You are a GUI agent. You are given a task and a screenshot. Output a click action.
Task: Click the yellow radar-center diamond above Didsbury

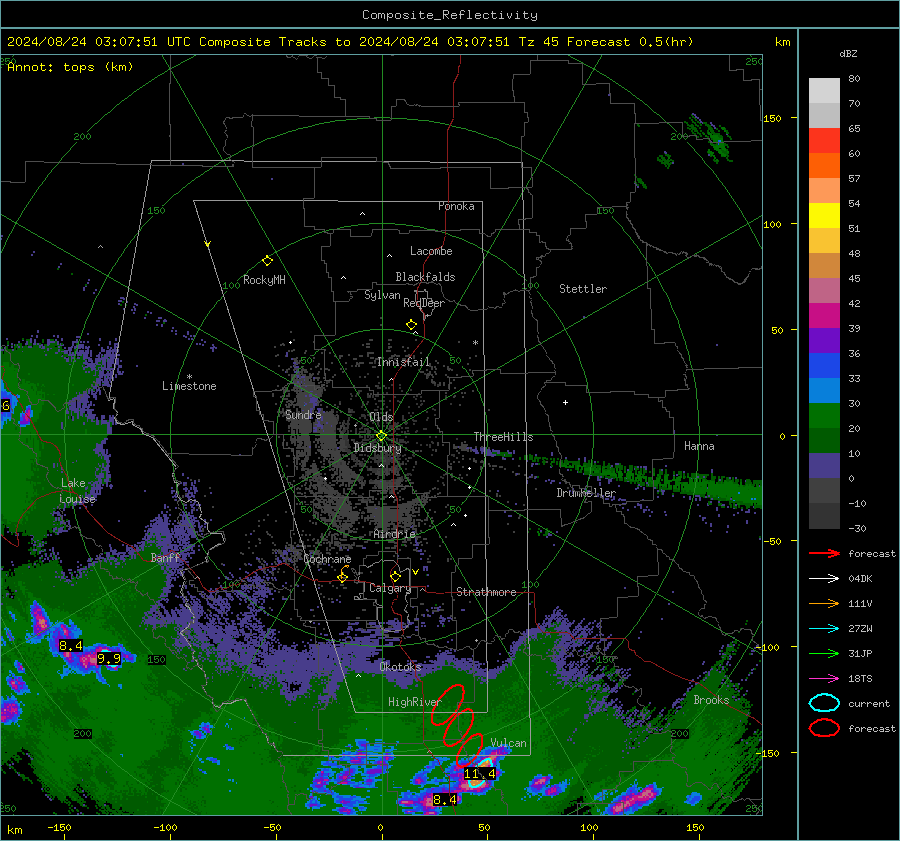click(381, 436)
